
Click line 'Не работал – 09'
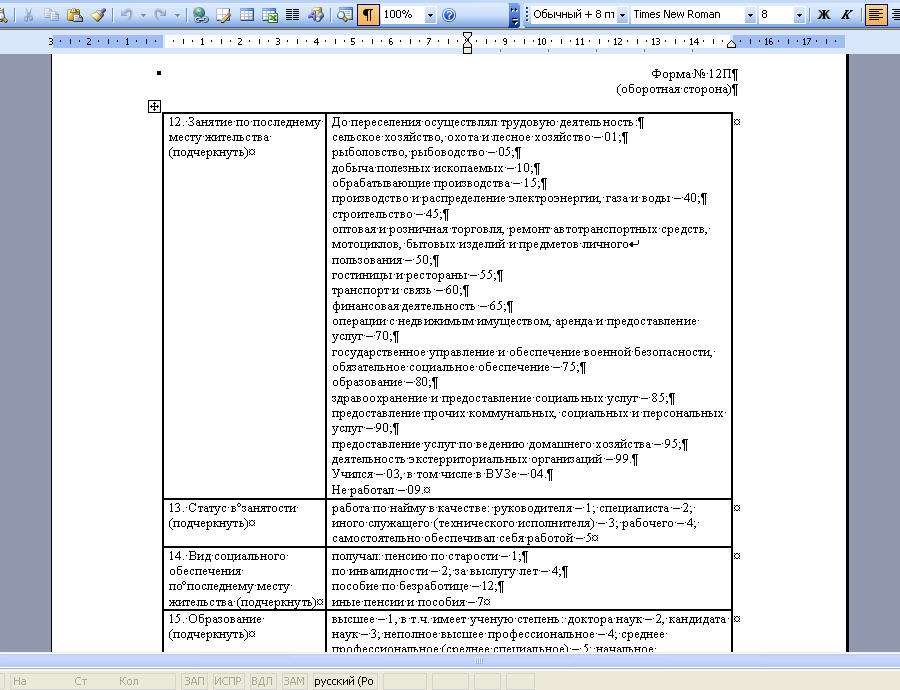coord(377,490)
